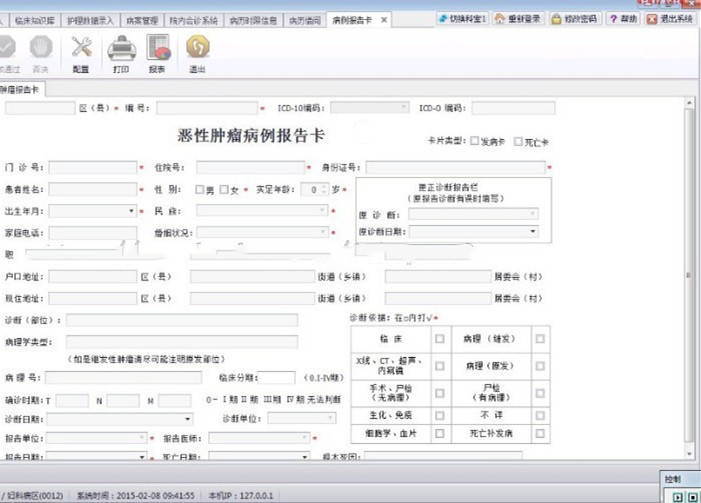This screenshot has width=701, height=503.
Task: Expand the 诊断日期 dropdown
Action: click(x=188, y=418)
